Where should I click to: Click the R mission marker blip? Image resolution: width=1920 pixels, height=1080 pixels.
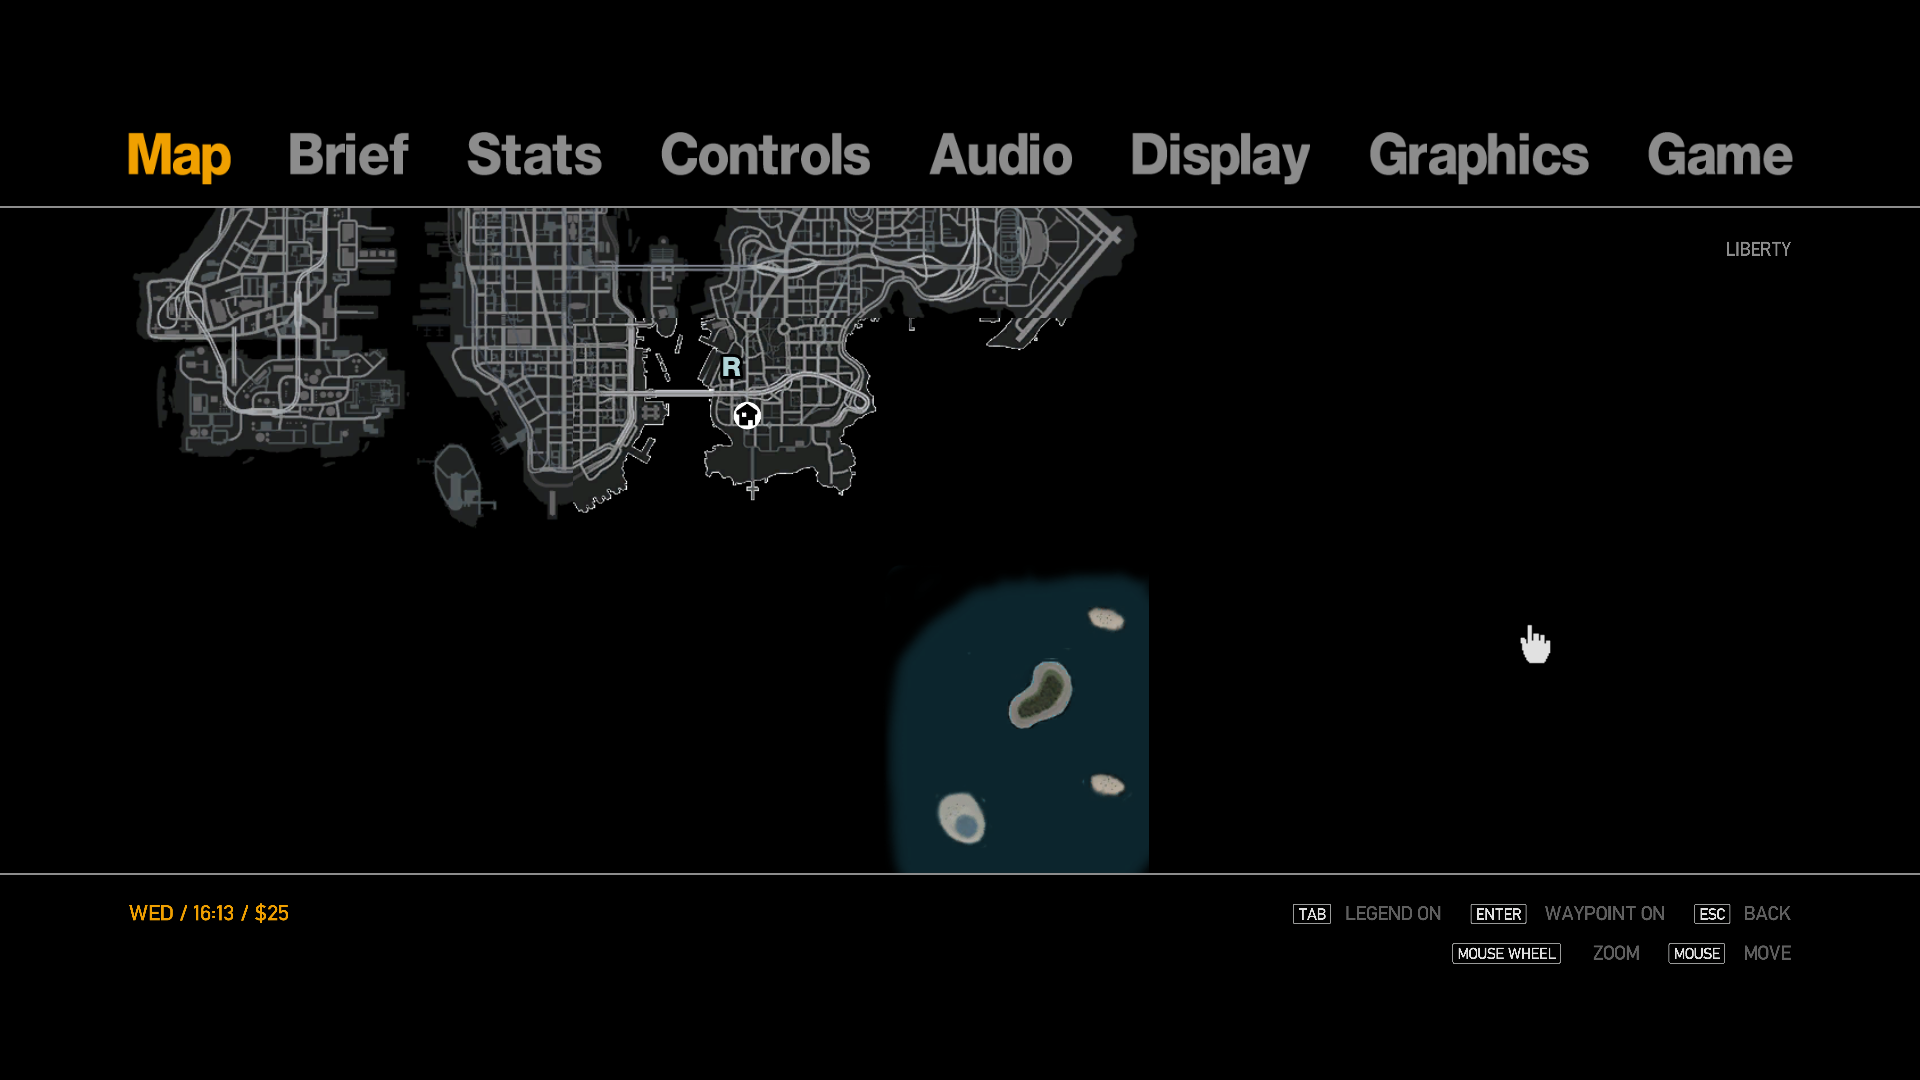[x=731, y=367]
